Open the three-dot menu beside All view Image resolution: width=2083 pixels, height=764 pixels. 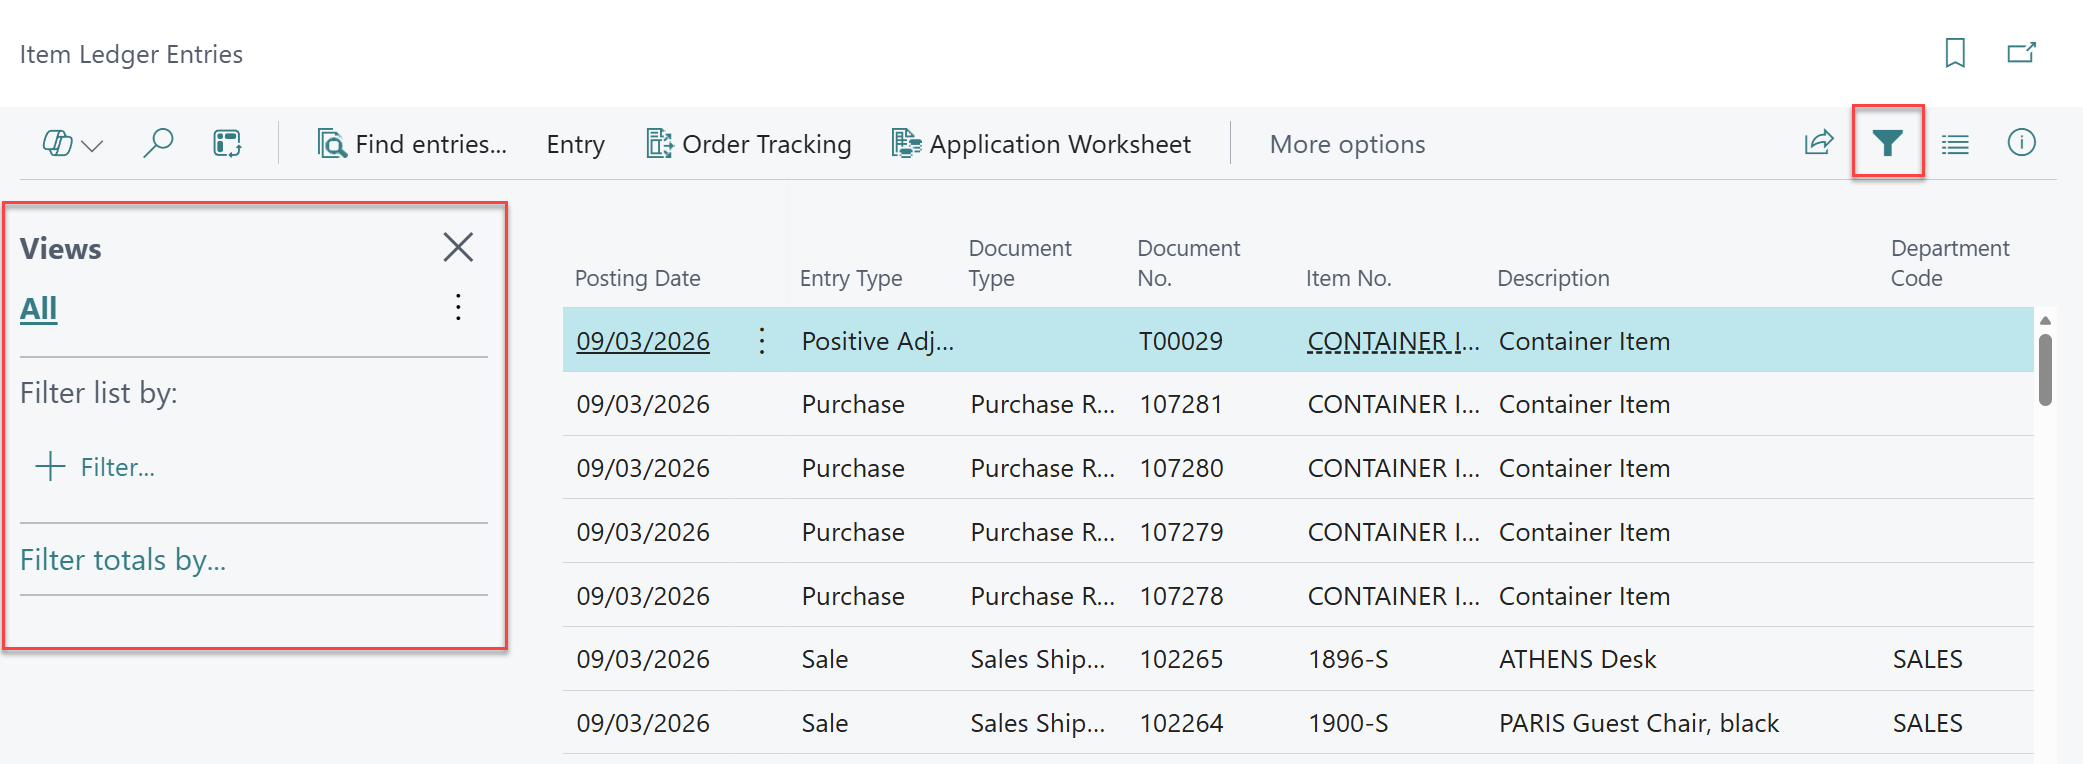(458, 307)
